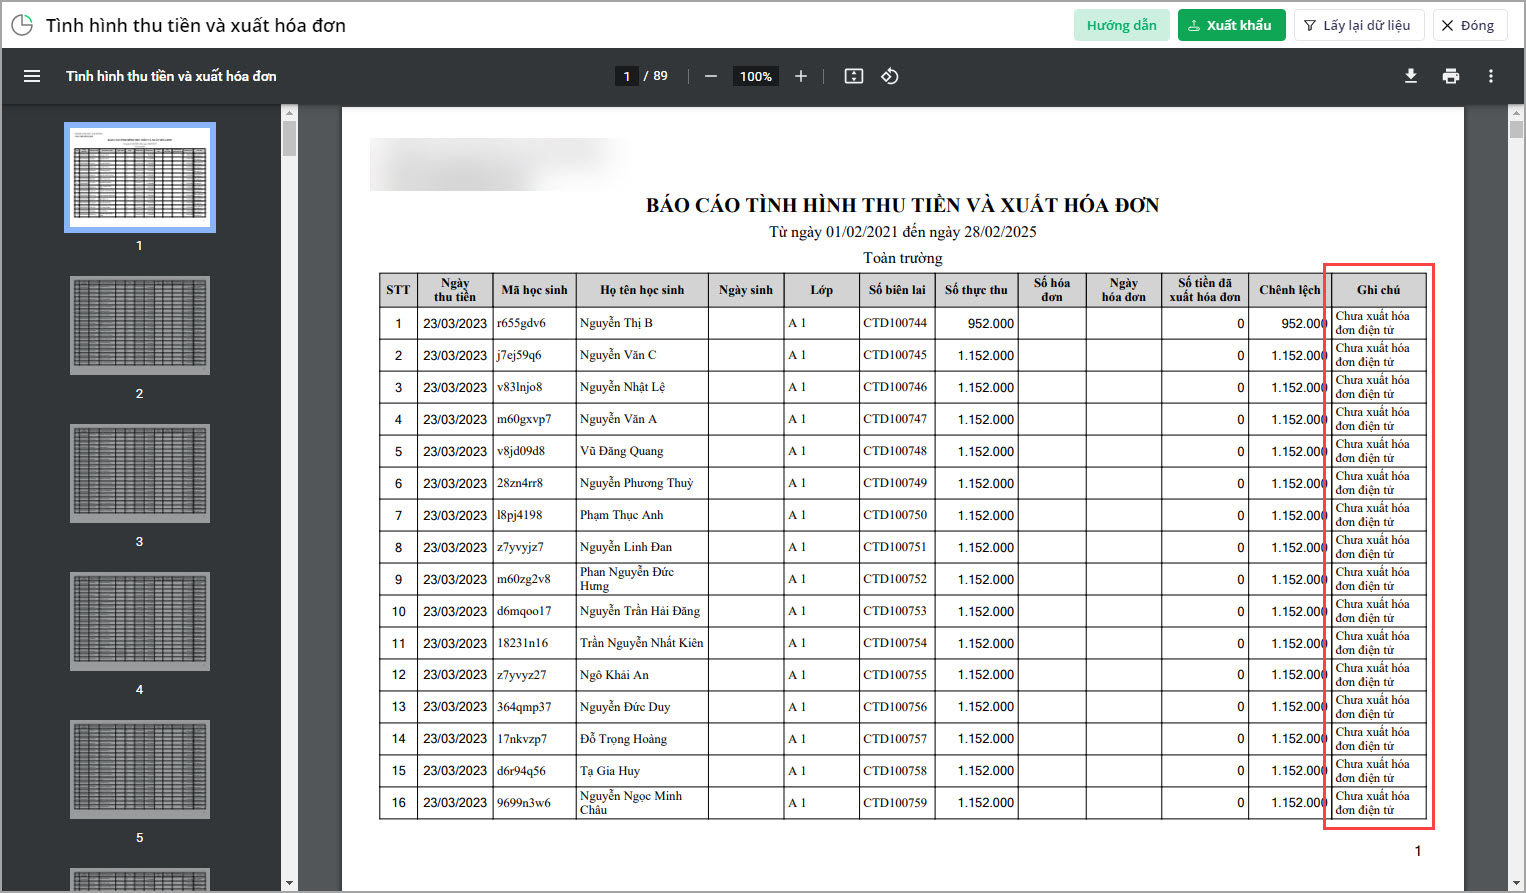Zoom in the PDF with plus button
Image resolution: width=1526 pixels, height=893 pixels.
801,76
